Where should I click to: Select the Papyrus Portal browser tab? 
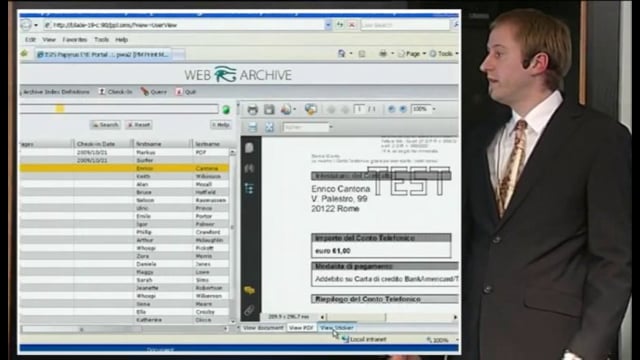[x=103, y=54]
